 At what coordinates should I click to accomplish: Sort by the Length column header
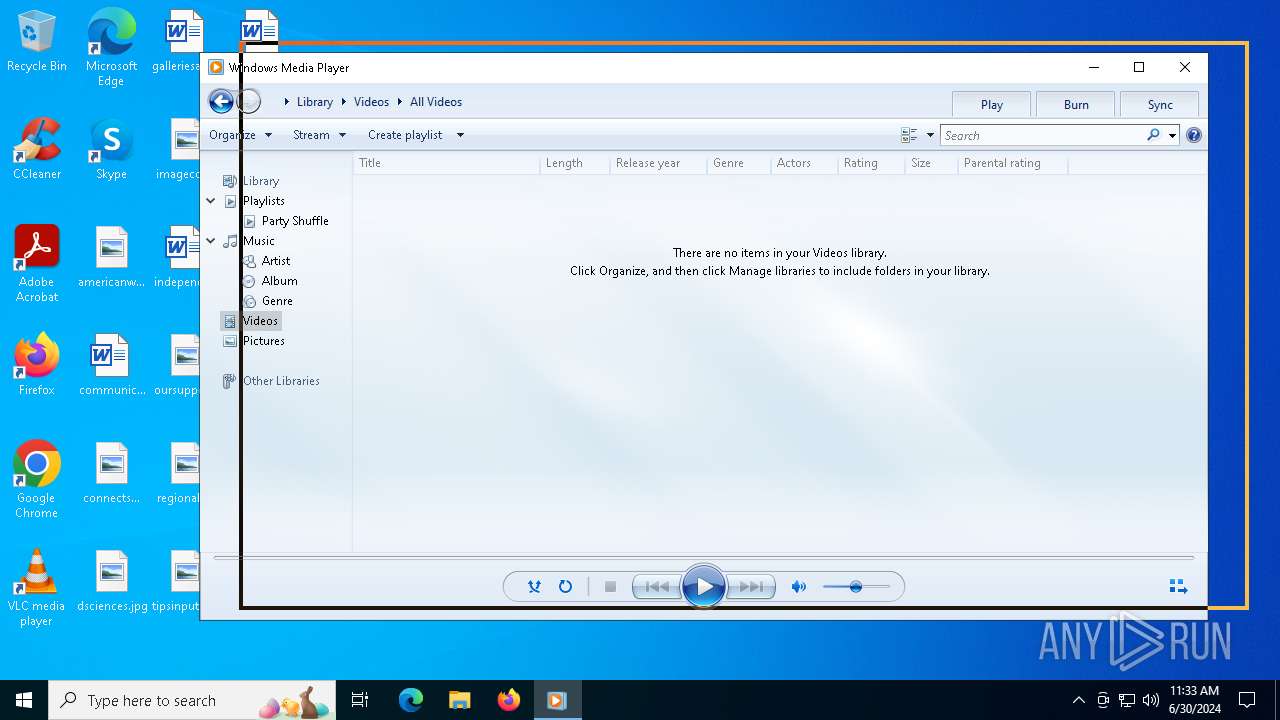point(574,163)
